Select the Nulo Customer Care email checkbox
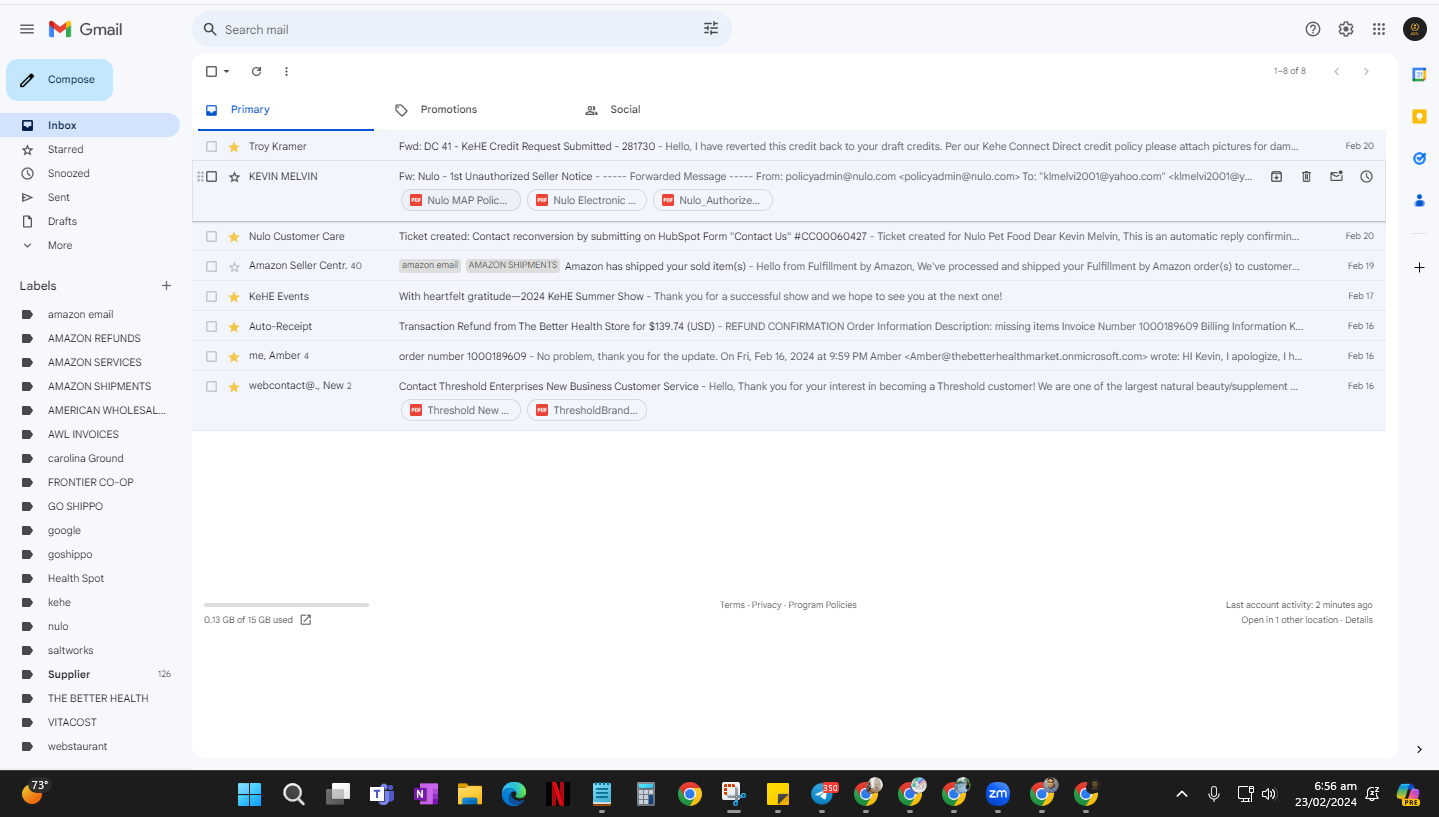This screenshot has height=817, width=1439. [211, 237]
